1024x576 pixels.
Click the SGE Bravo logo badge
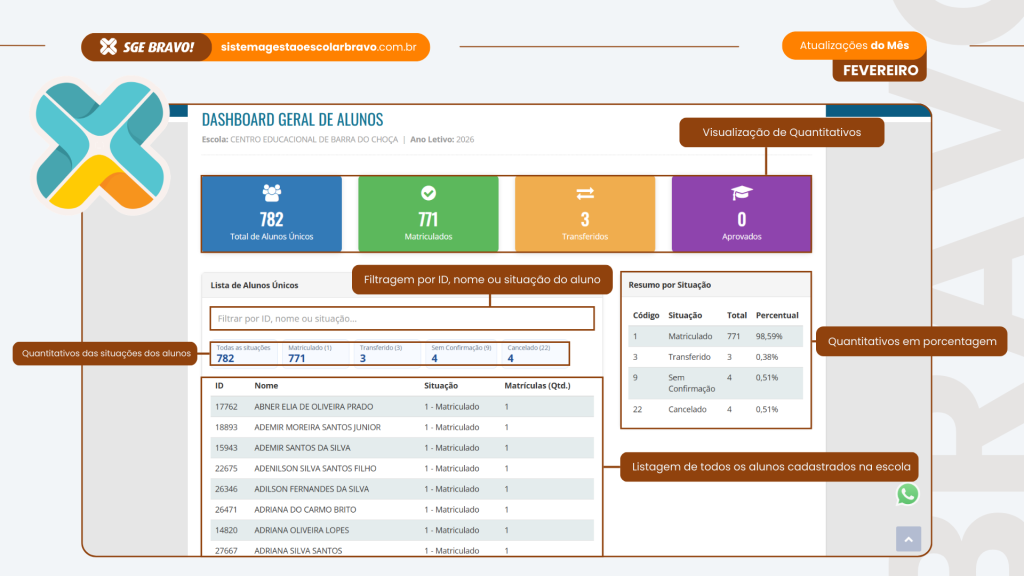pyautogui.click(x=147, y=47)
